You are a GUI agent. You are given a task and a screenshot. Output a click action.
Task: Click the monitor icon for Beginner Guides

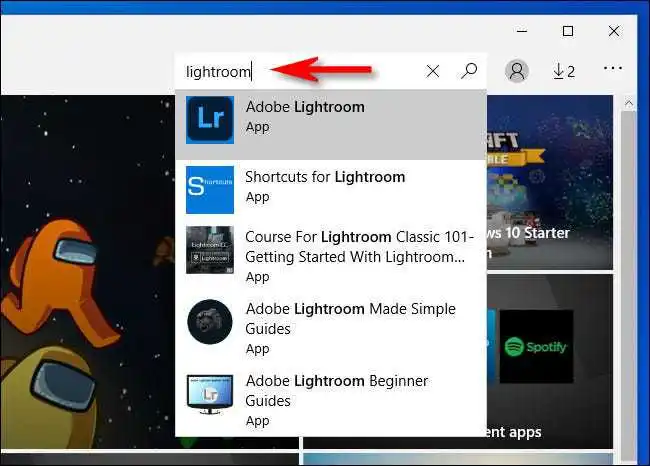(210, 394)
